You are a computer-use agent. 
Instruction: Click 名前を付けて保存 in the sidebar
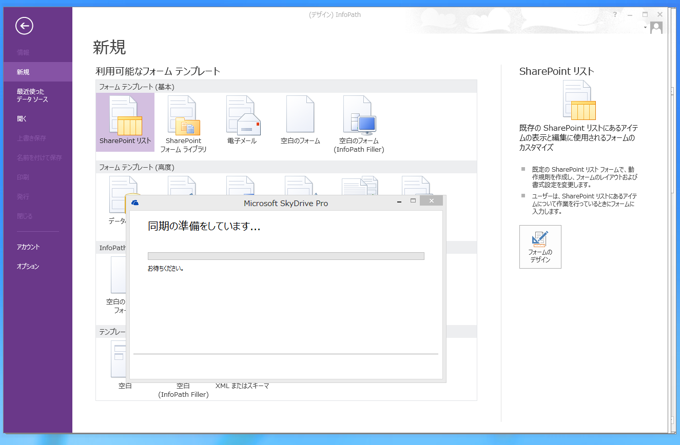point(39,157)
